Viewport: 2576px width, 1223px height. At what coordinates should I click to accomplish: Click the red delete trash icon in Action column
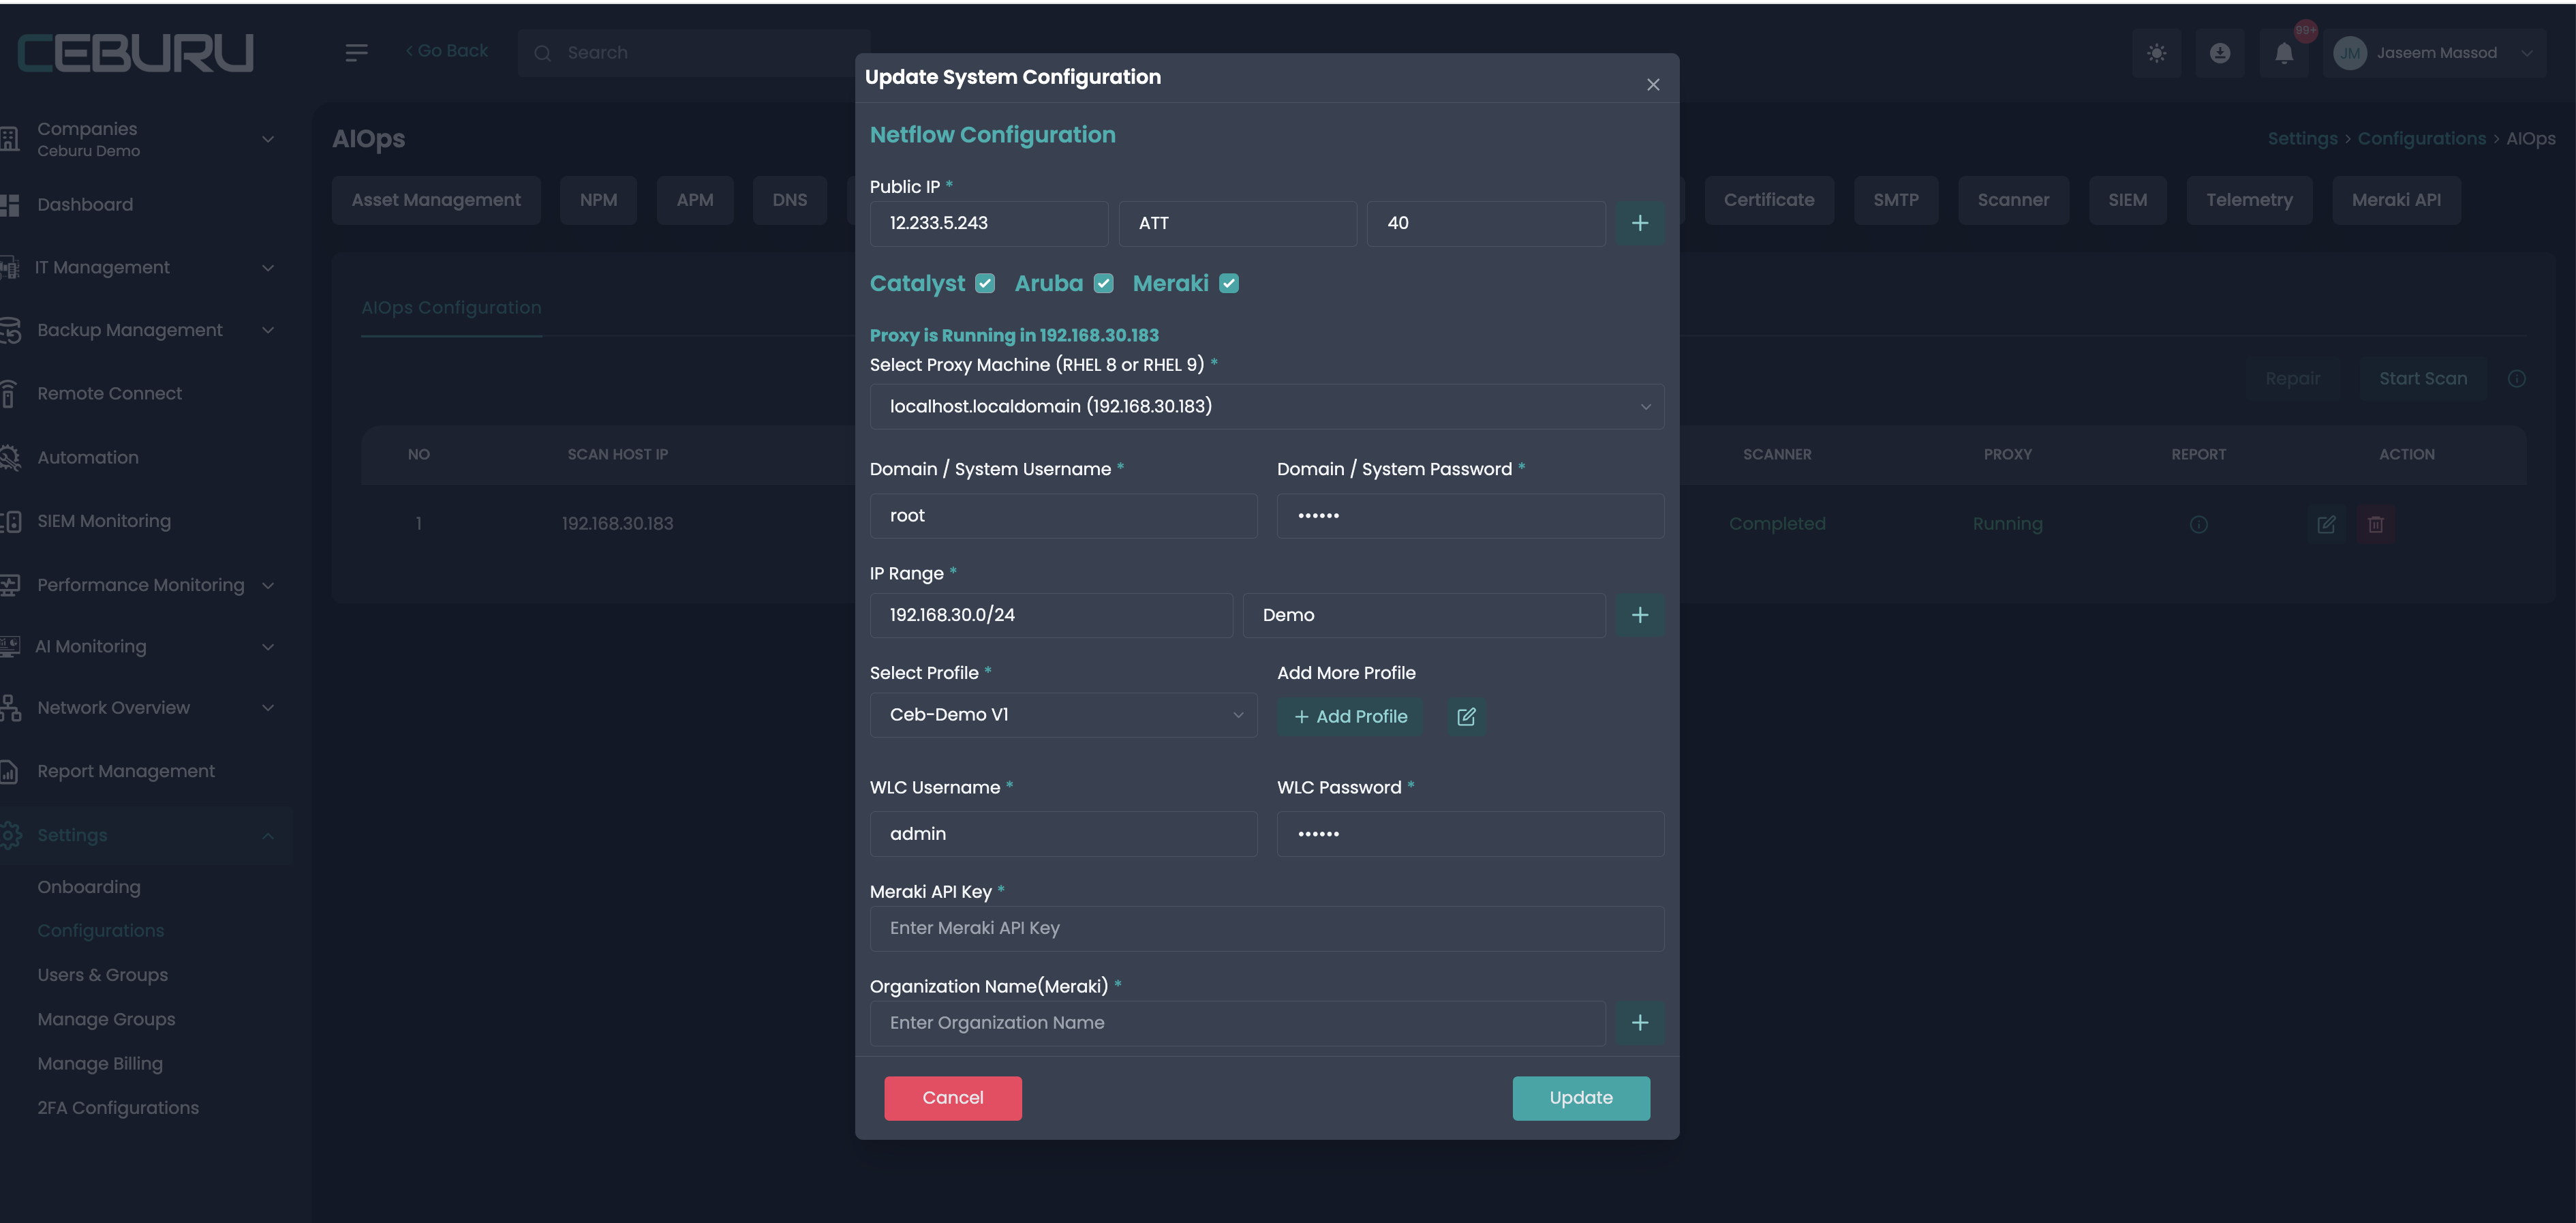(x=2375, y=524)
